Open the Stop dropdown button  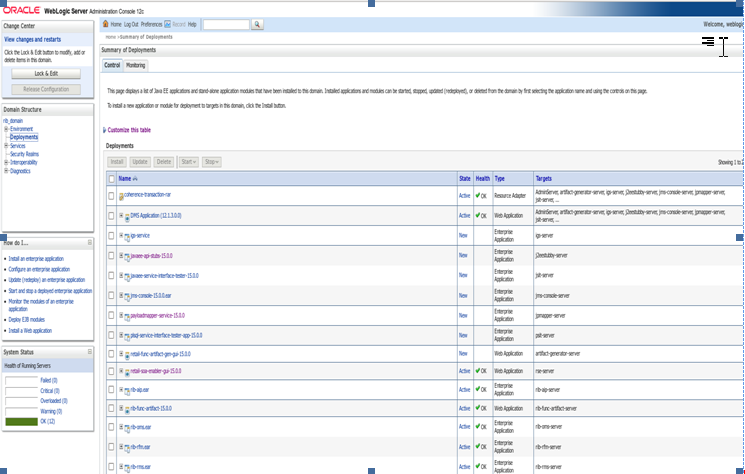212,162
